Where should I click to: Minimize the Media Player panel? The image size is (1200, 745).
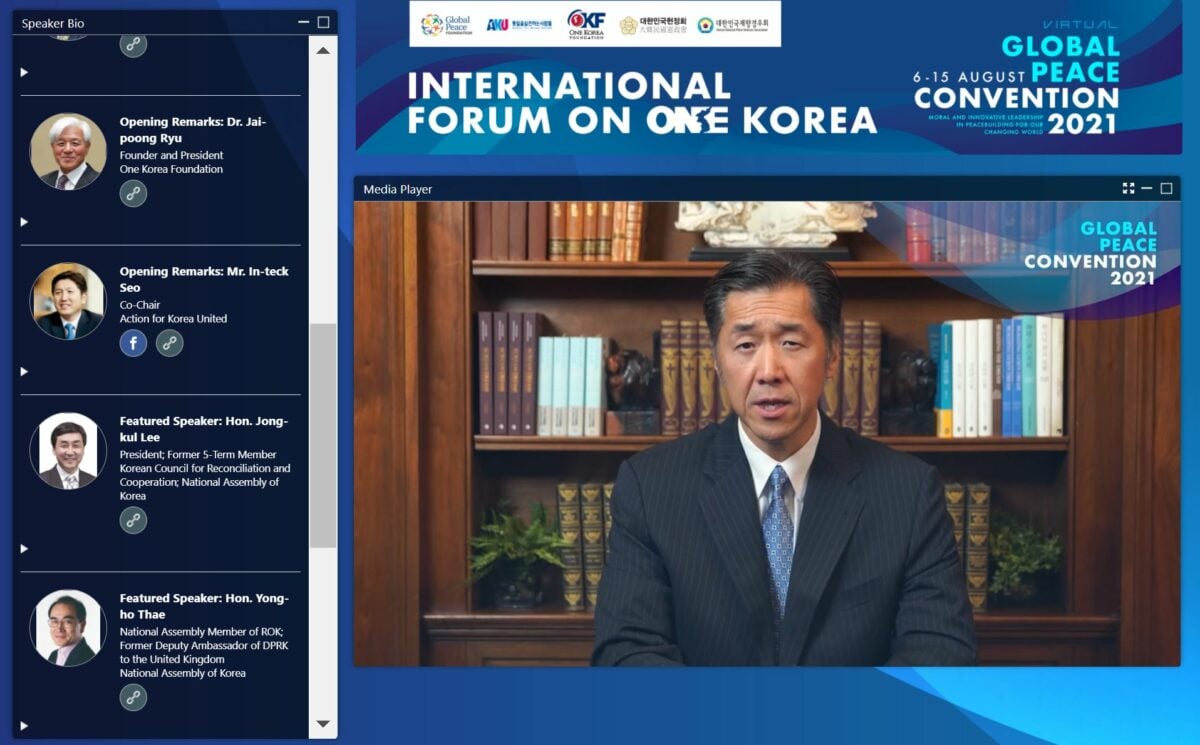[1147, 188]
